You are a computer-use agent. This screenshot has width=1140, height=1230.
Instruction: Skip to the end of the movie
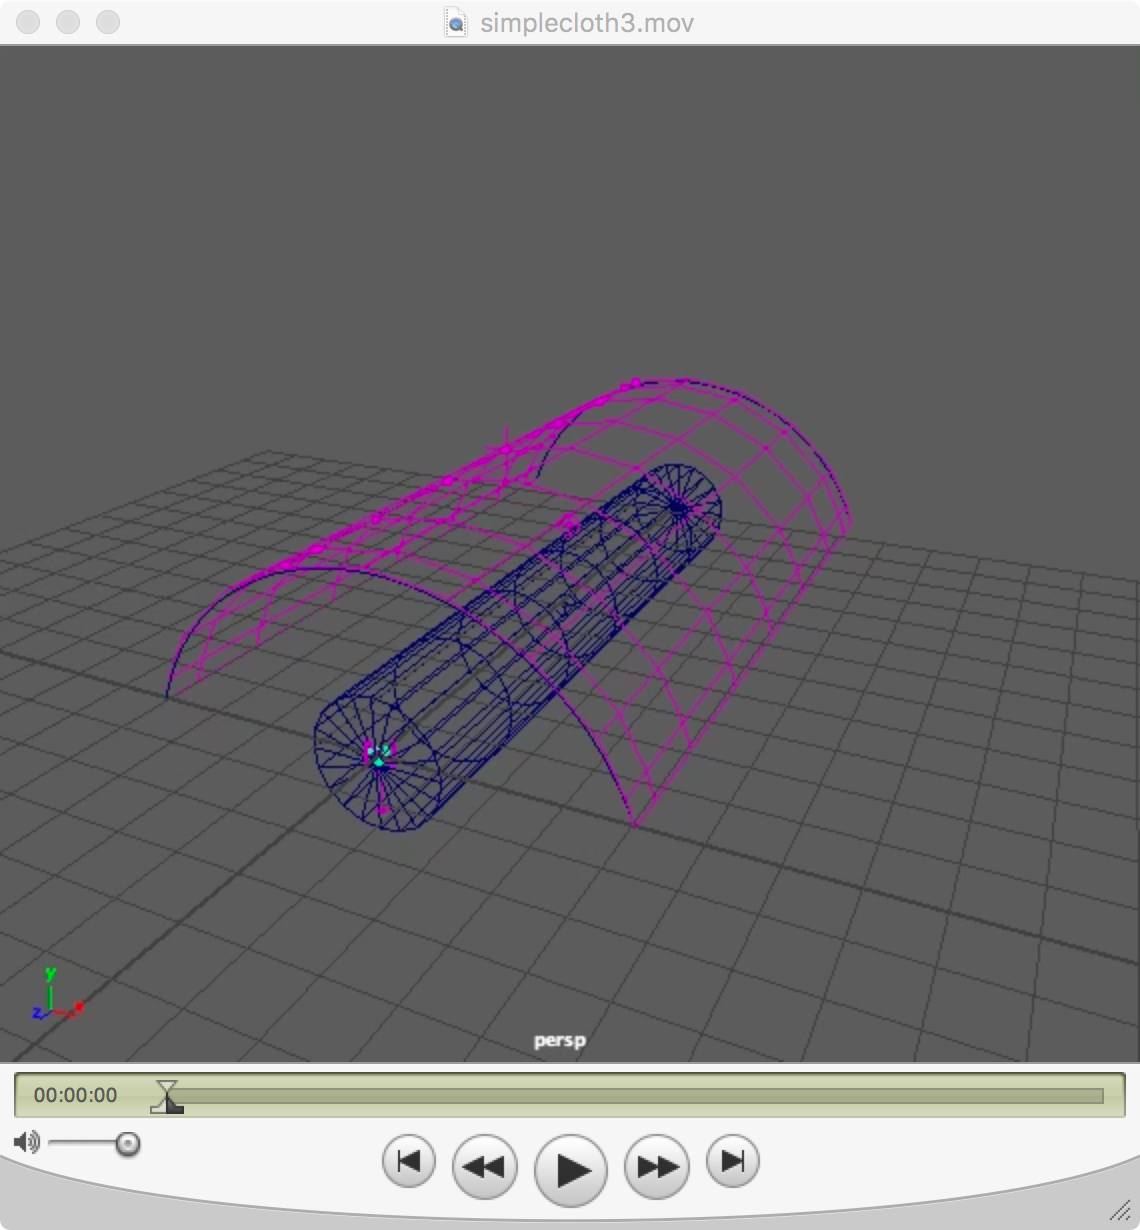[x=732, y=1162]
